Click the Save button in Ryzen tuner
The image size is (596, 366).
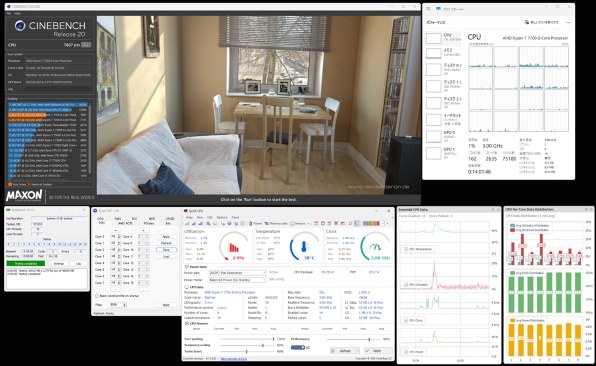tap(166, 250)
